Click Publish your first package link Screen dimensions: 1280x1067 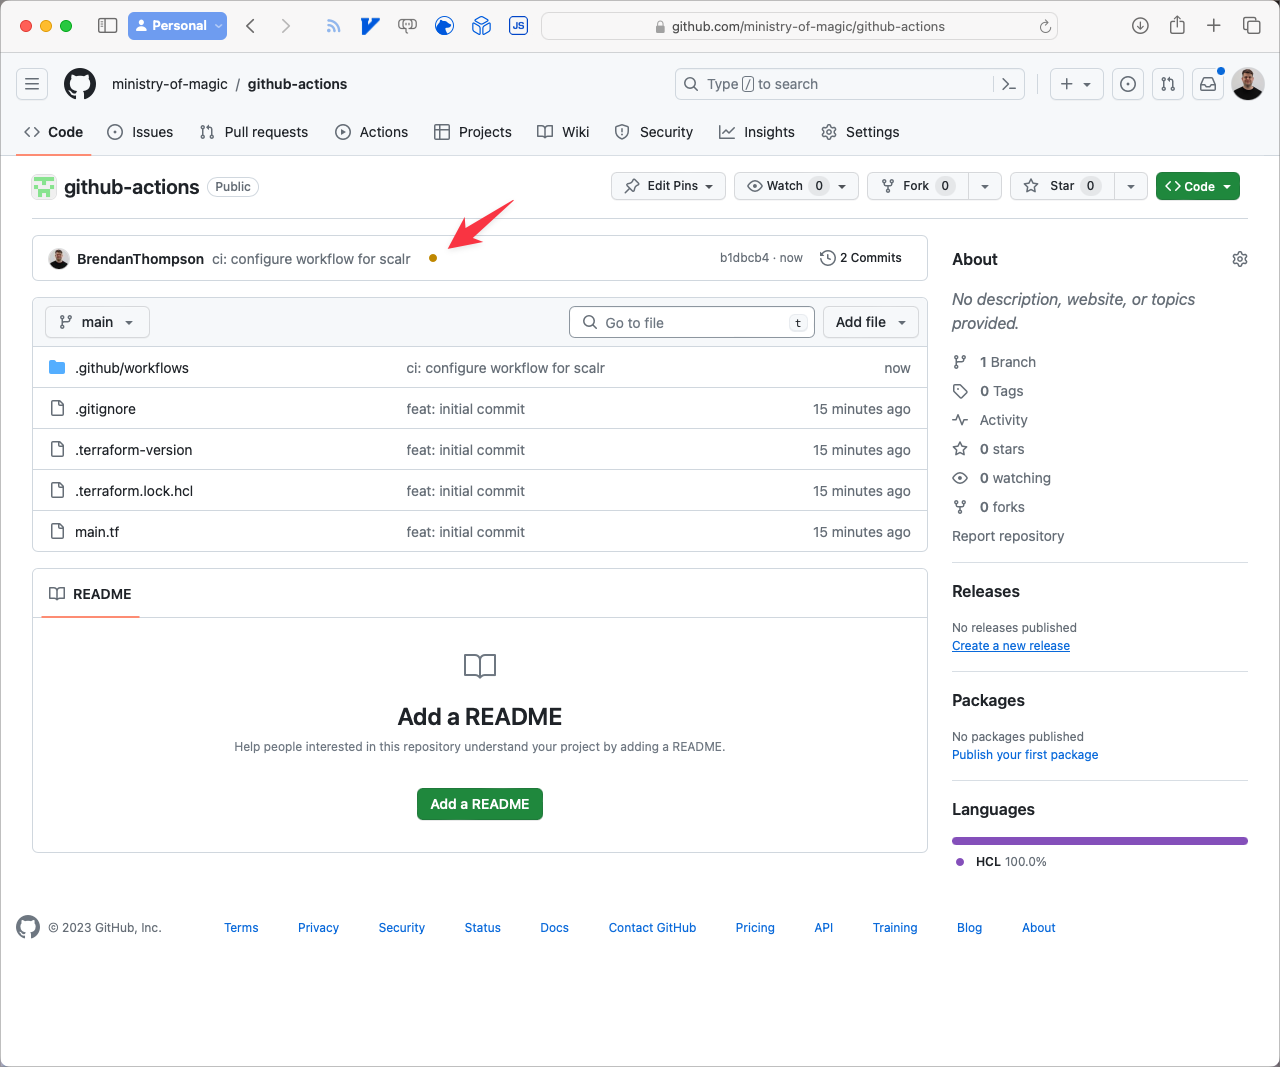click(1025, 755)
